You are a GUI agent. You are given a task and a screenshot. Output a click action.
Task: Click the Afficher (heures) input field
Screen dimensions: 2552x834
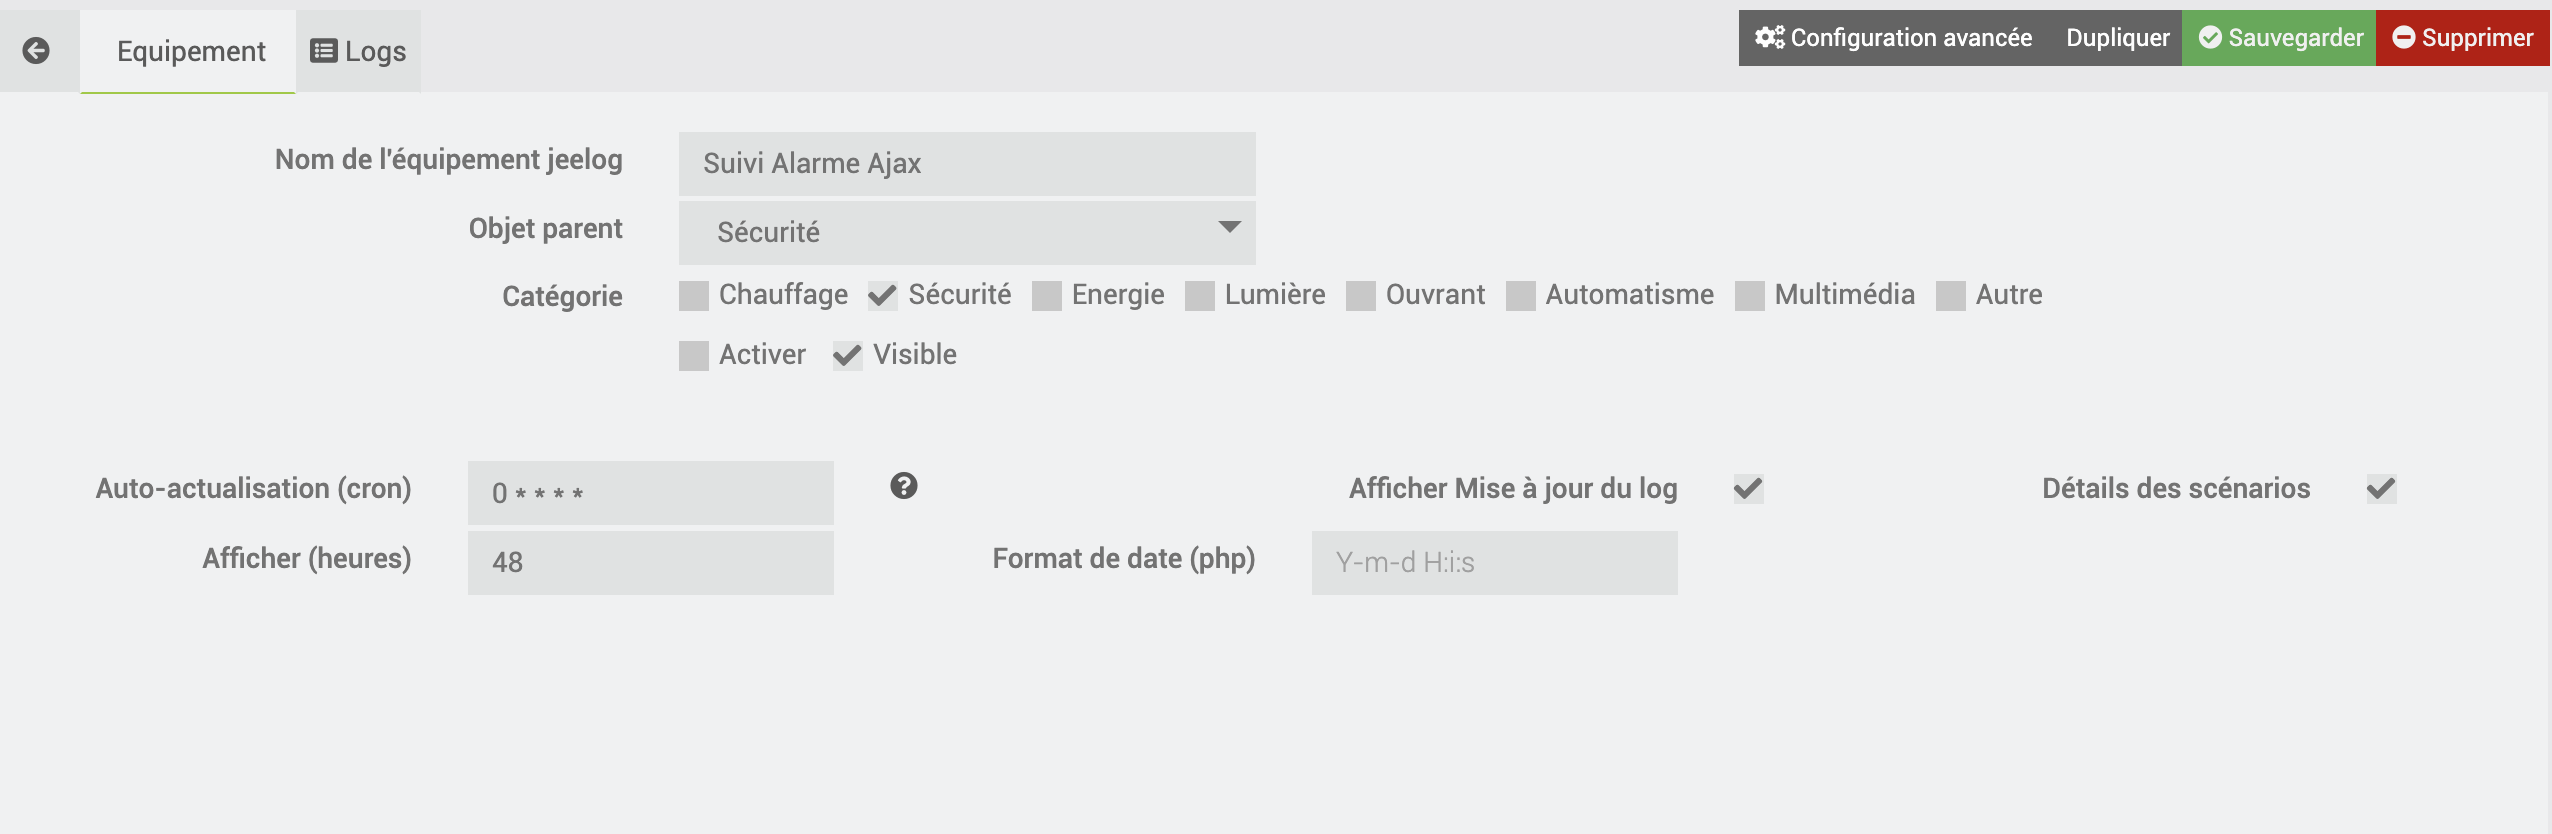[650, 562]
